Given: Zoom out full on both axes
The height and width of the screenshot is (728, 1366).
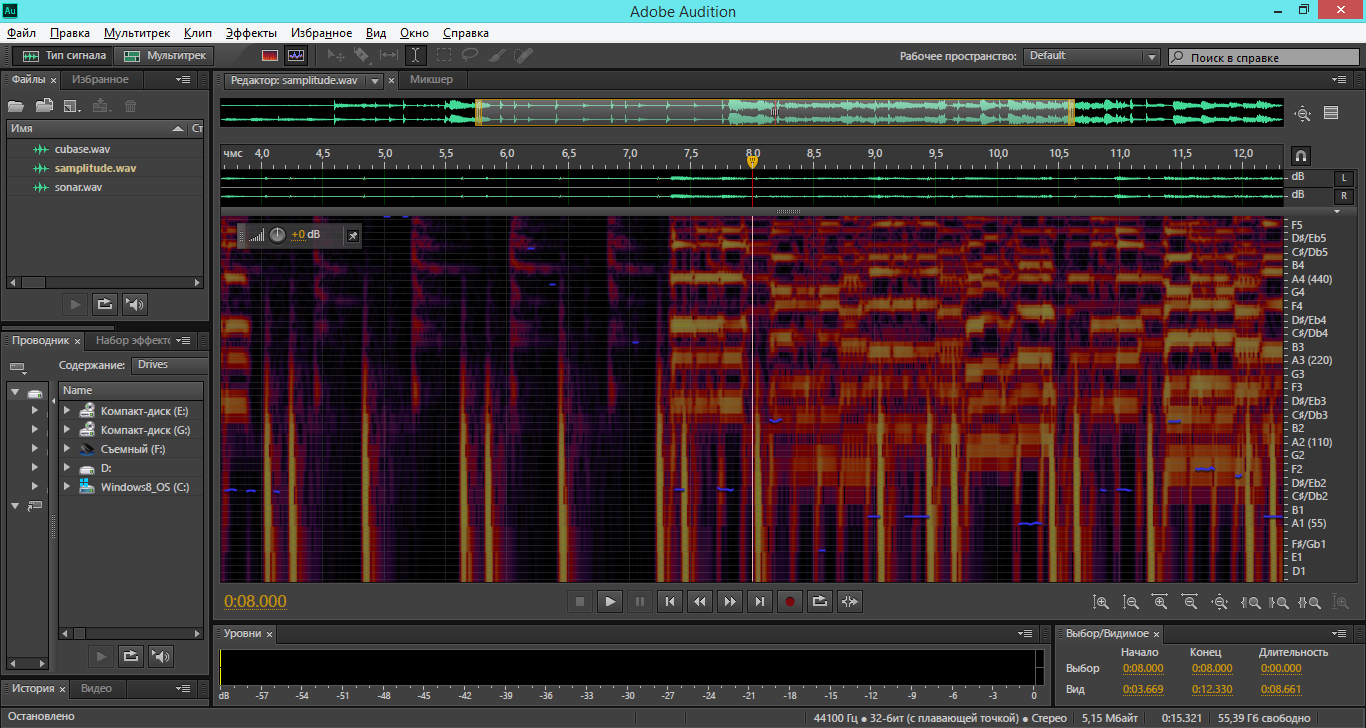Looking at the screenshot, I should click(x=1220, y=602).
